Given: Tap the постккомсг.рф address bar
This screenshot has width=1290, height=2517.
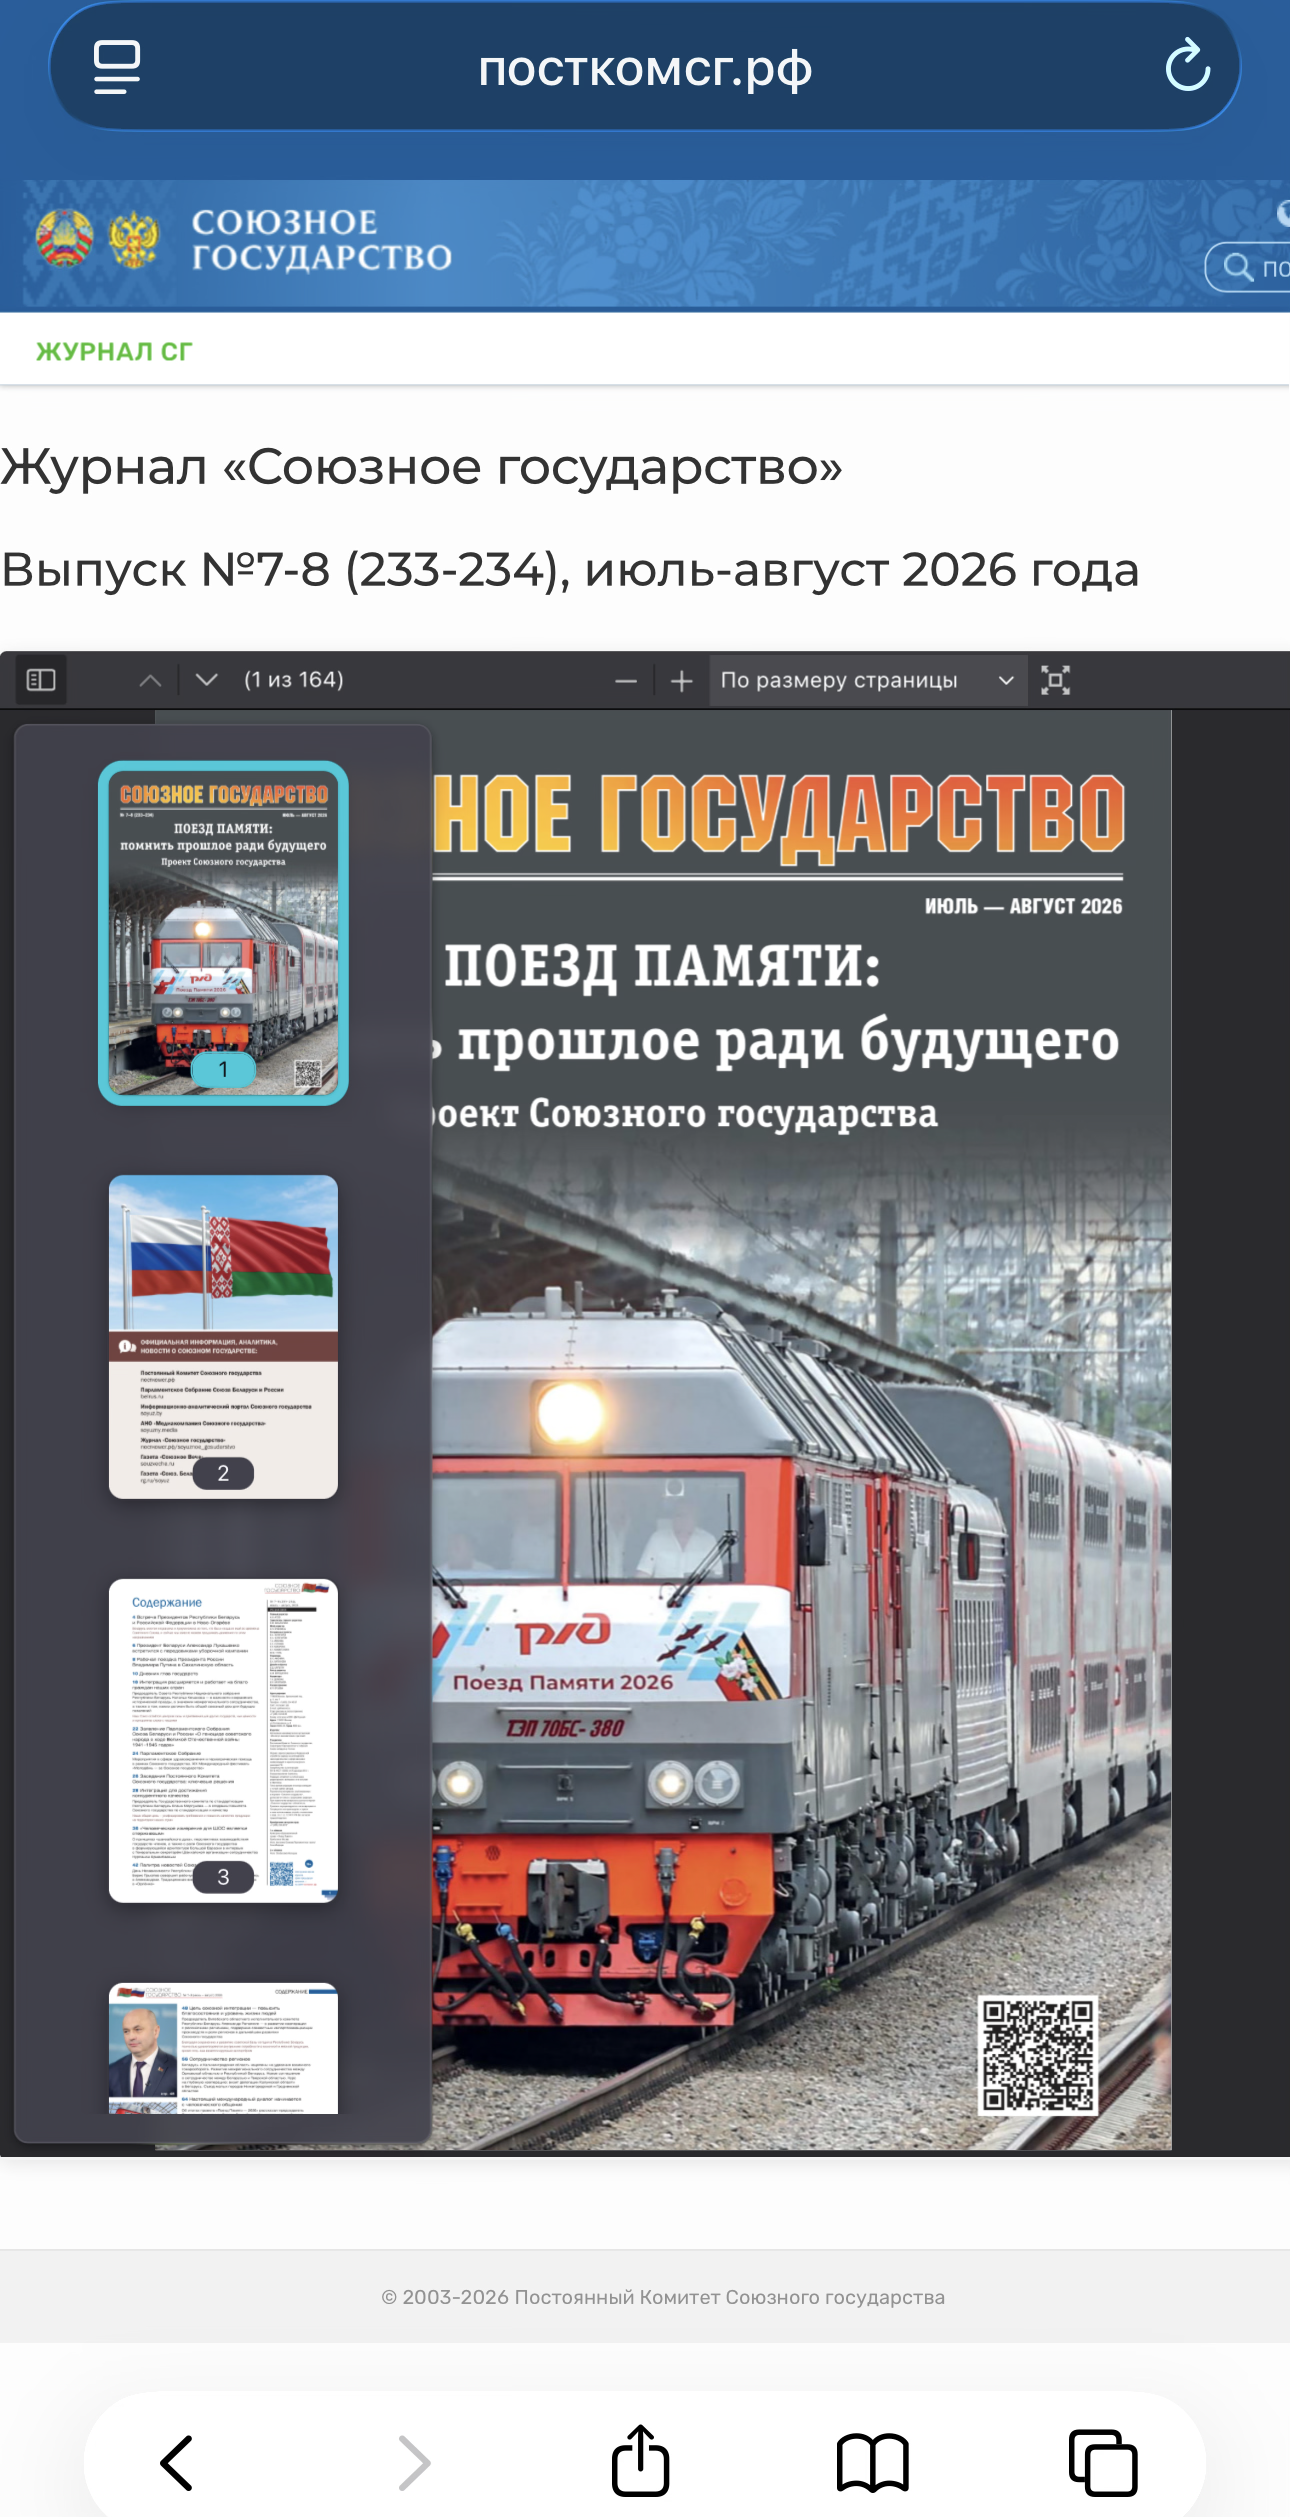Looking at the screenshot, I should click(645, 68).
